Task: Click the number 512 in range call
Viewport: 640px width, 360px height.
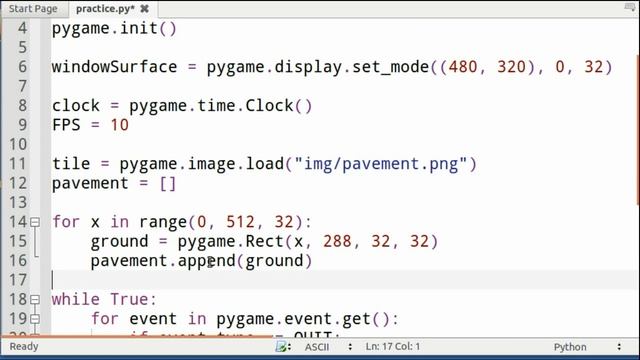Action: [x=240, y=222]
